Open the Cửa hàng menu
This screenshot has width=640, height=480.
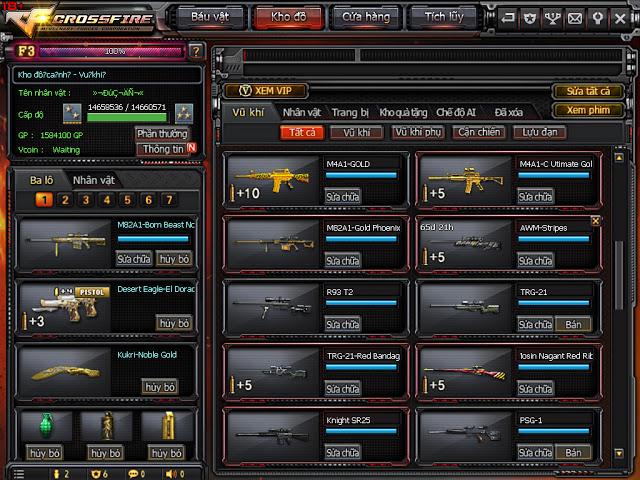pos(366,17)
